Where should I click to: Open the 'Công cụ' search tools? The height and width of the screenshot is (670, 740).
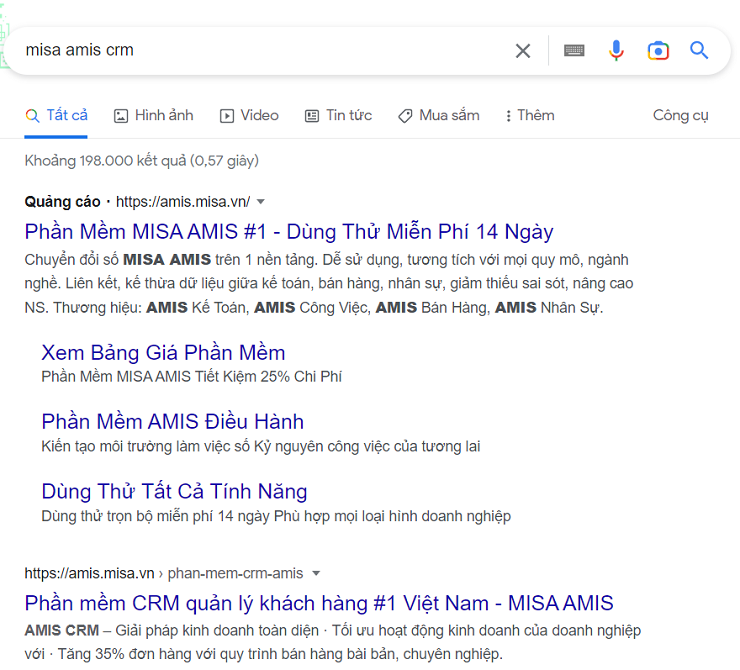681,116
